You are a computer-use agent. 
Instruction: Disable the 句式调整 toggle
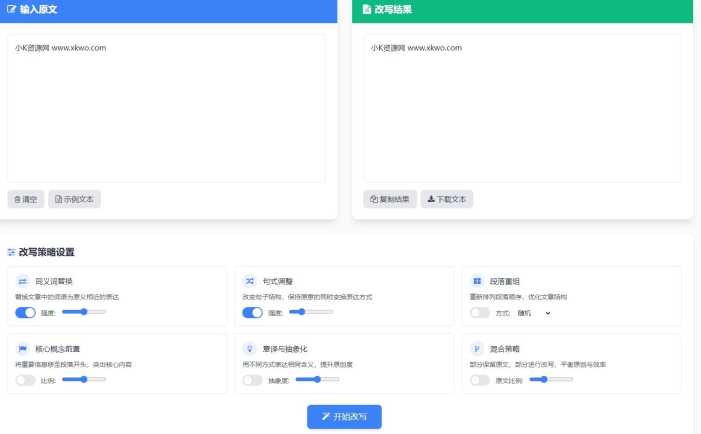click(253, 312)
